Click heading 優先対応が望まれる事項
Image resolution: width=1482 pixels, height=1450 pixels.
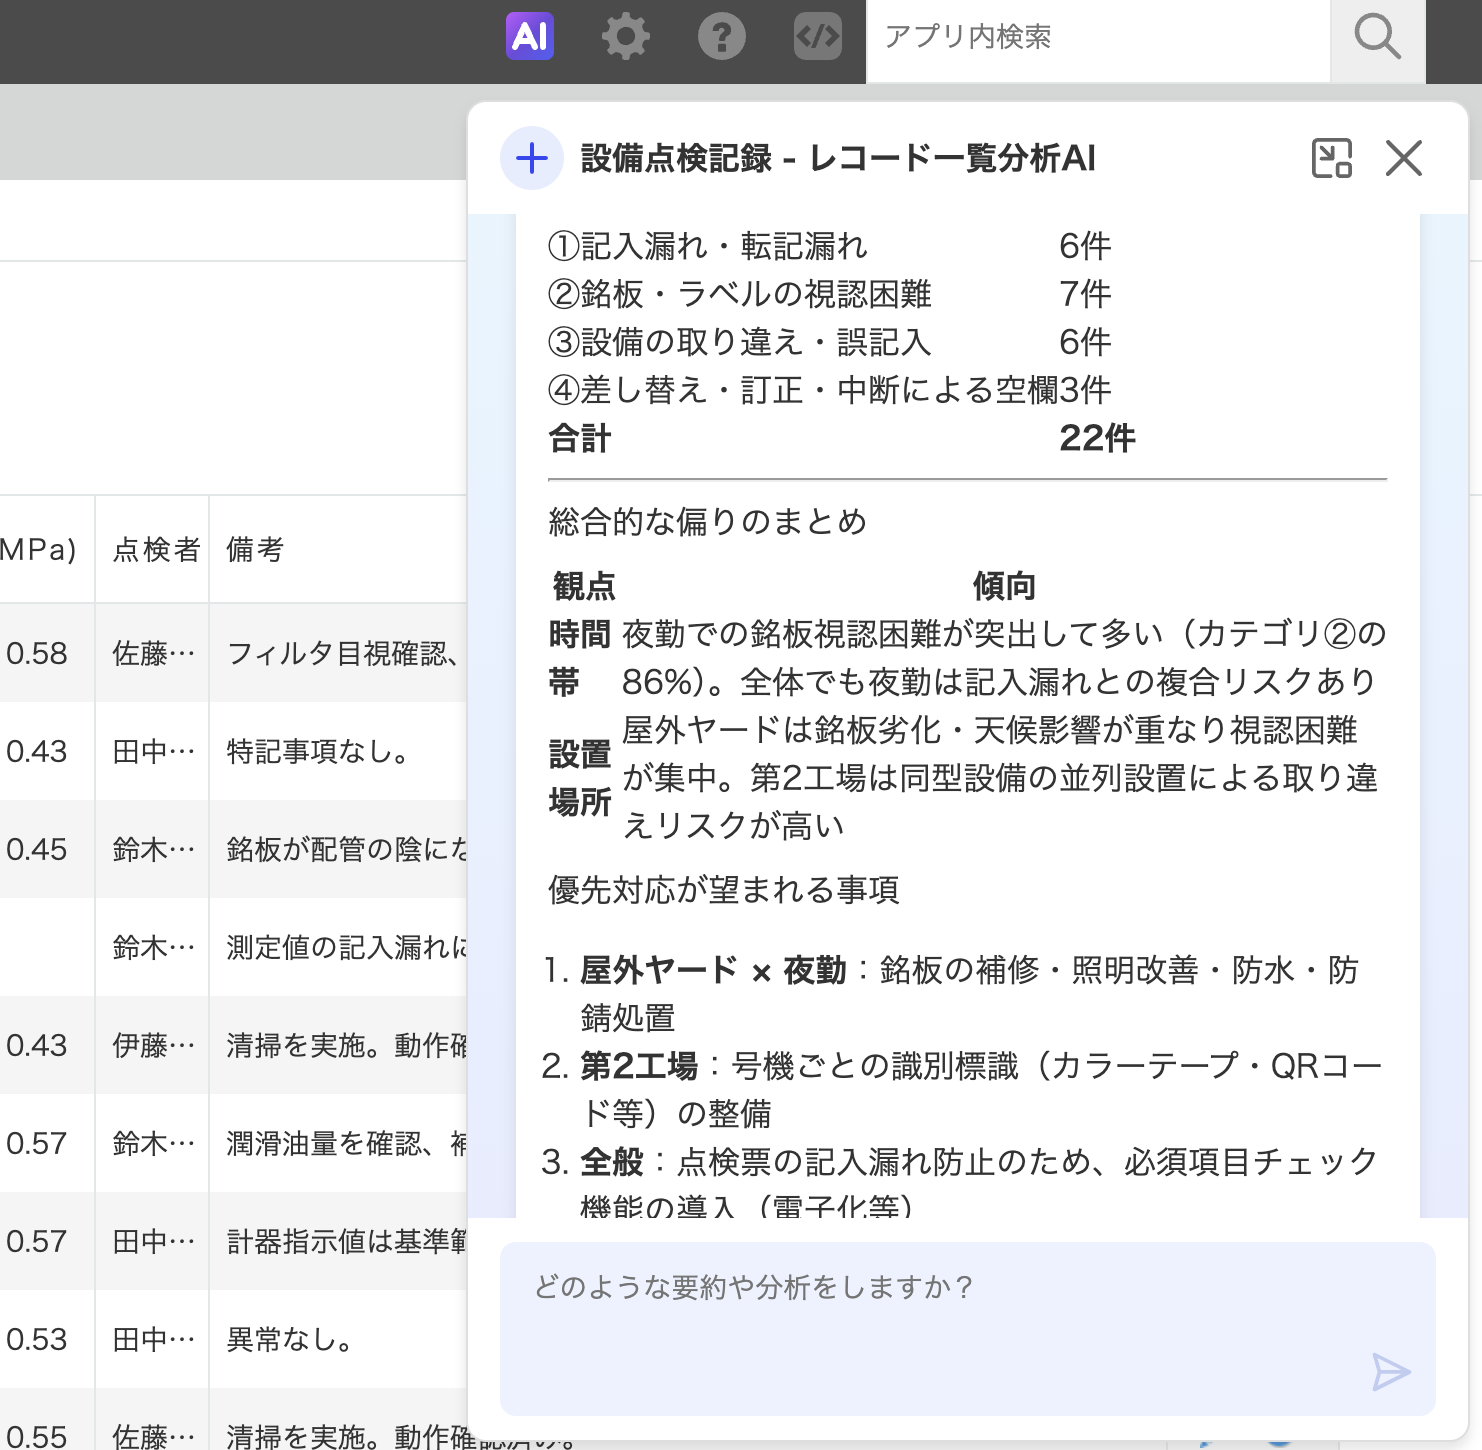(x=724, y=890)
